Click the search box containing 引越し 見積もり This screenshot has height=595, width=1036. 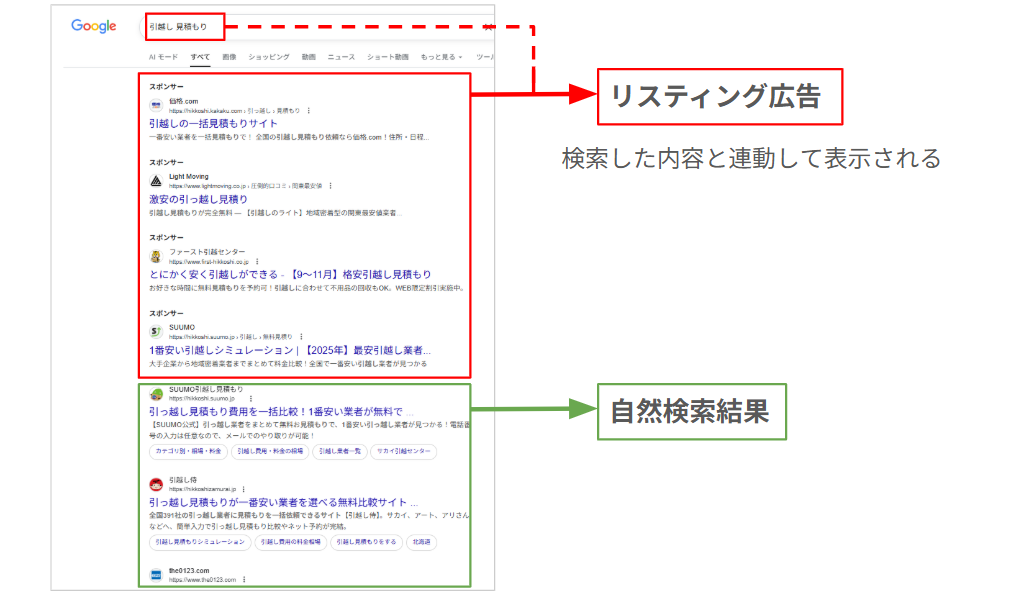coord(183,26)
